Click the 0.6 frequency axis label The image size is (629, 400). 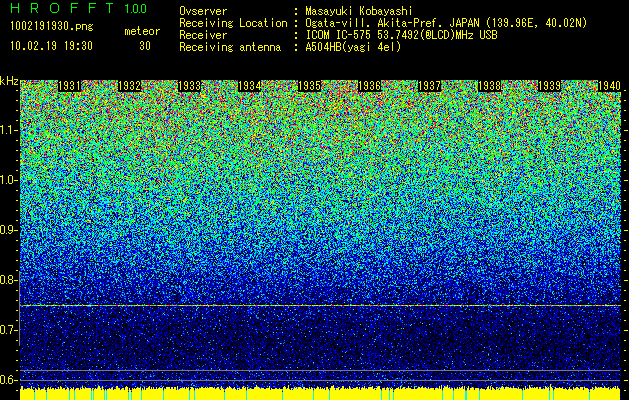(x=8, y=380)
